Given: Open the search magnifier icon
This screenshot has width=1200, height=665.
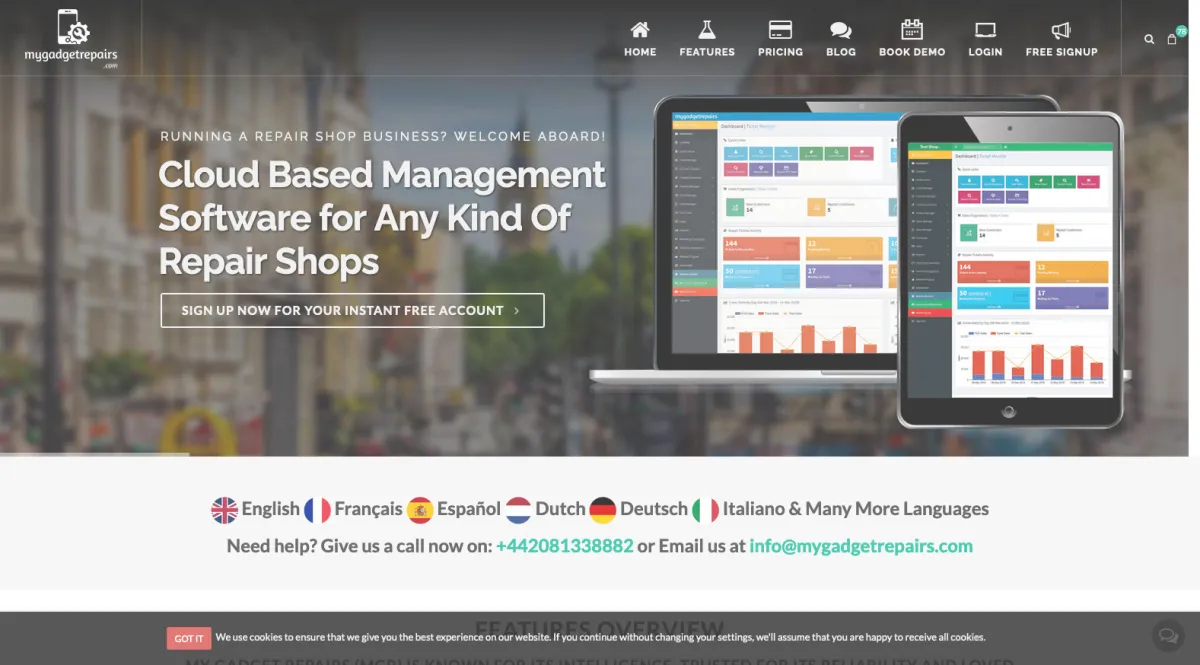Looking at the screenshot, I should click(x=1149, y=39).
